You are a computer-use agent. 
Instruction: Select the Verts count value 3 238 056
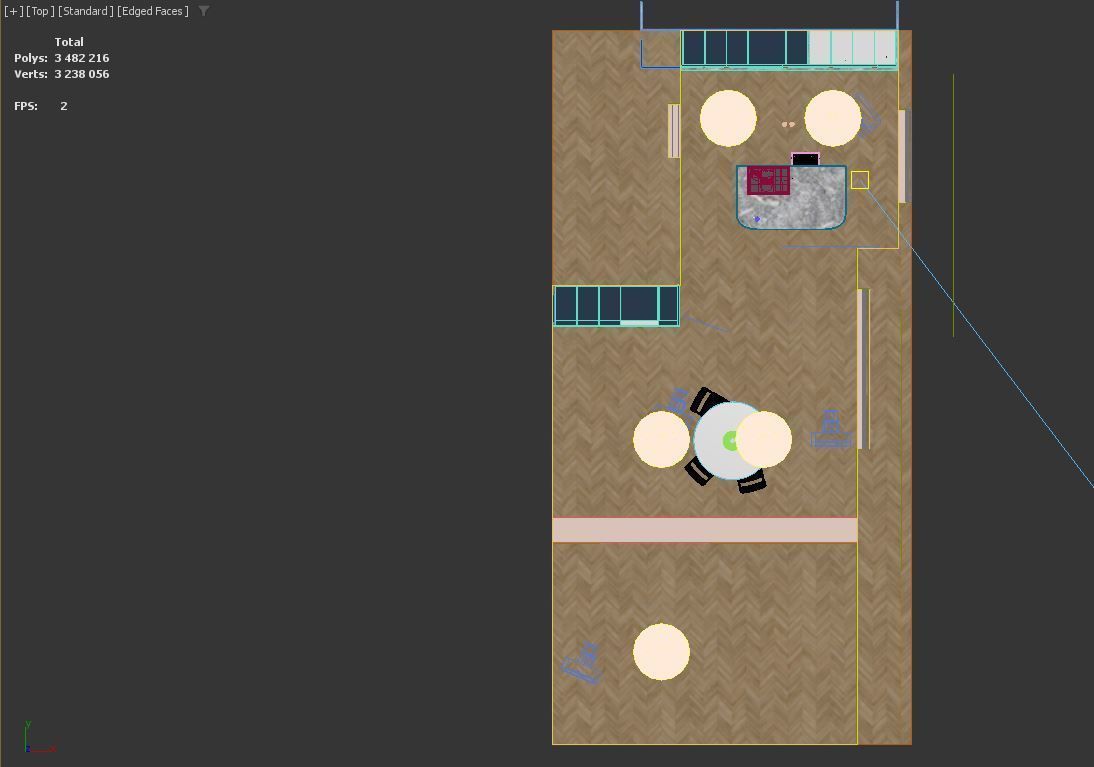[82, 74]
